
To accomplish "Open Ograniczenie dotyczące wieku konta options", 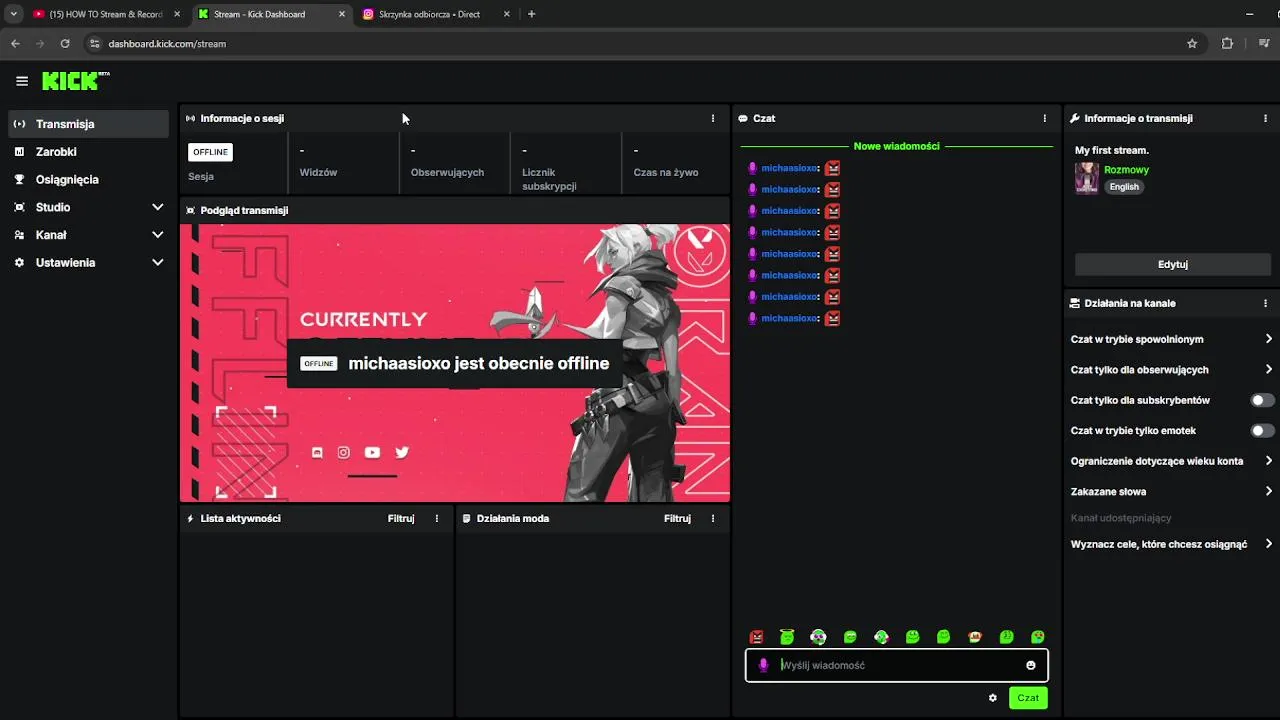I will tap(1172, 461).
